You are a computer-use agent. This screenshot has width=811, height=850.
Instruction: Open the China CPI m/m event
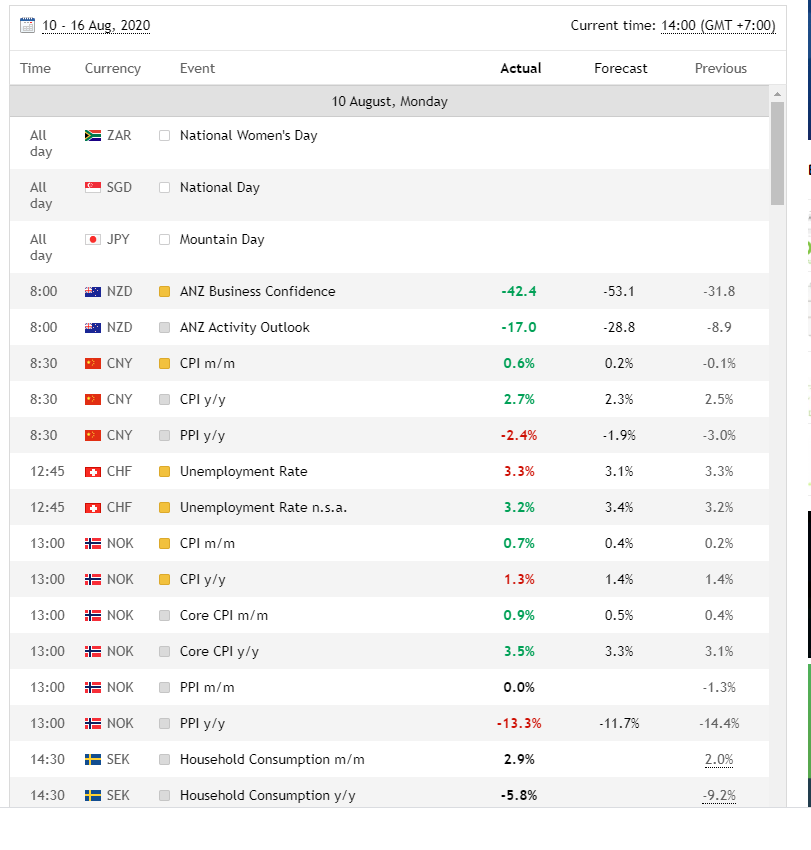tap(207, 363)
